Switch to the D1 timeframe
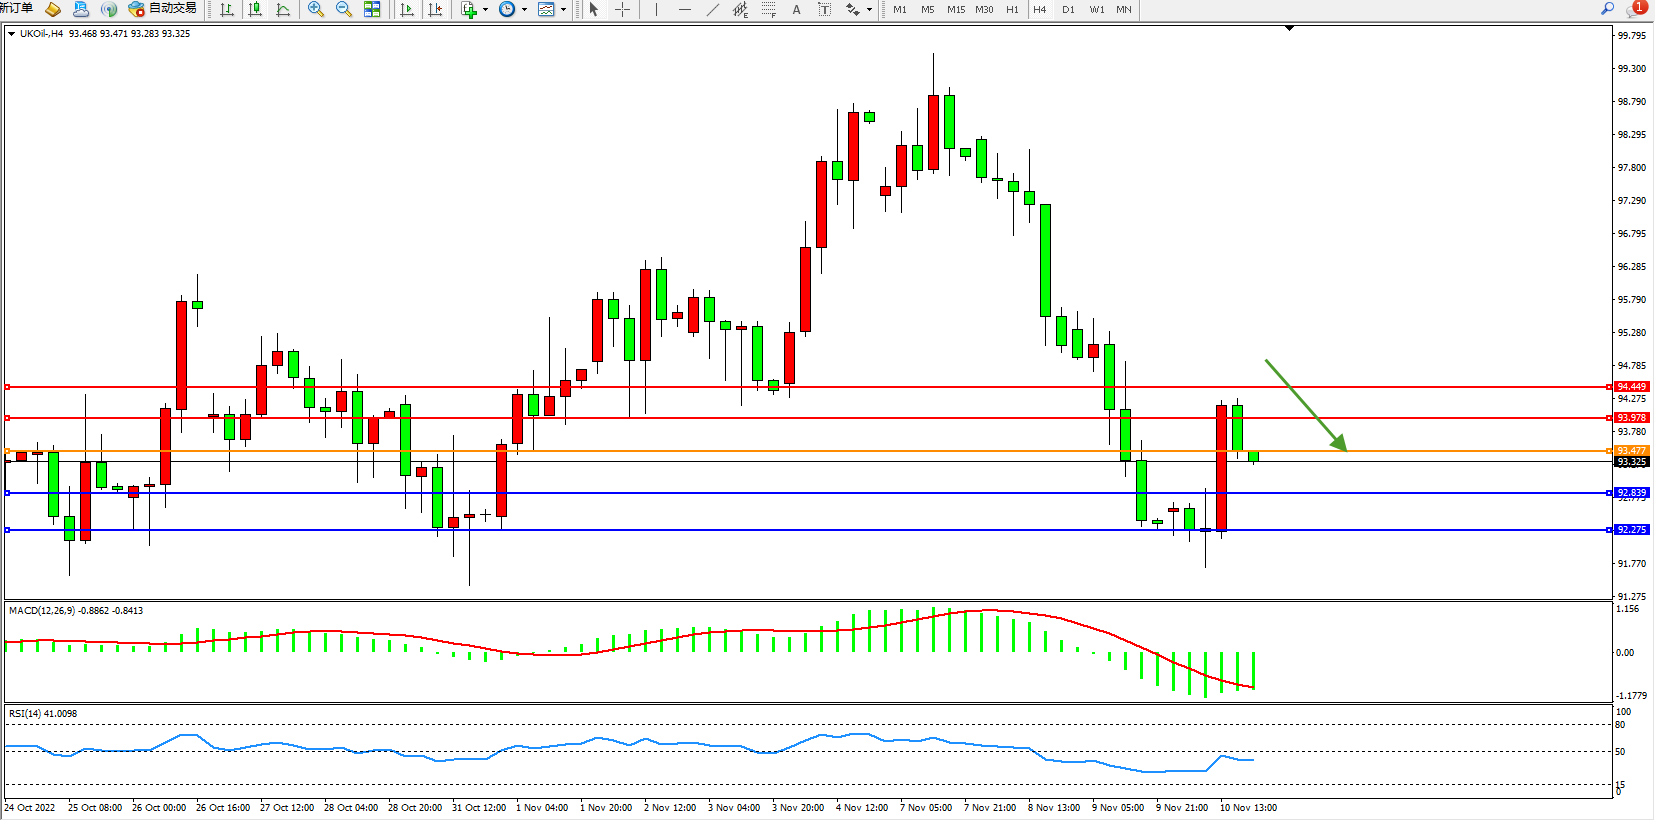The height and width of the screenshot is (821, 1655). pyautogui.click(x=1068, y=9)
